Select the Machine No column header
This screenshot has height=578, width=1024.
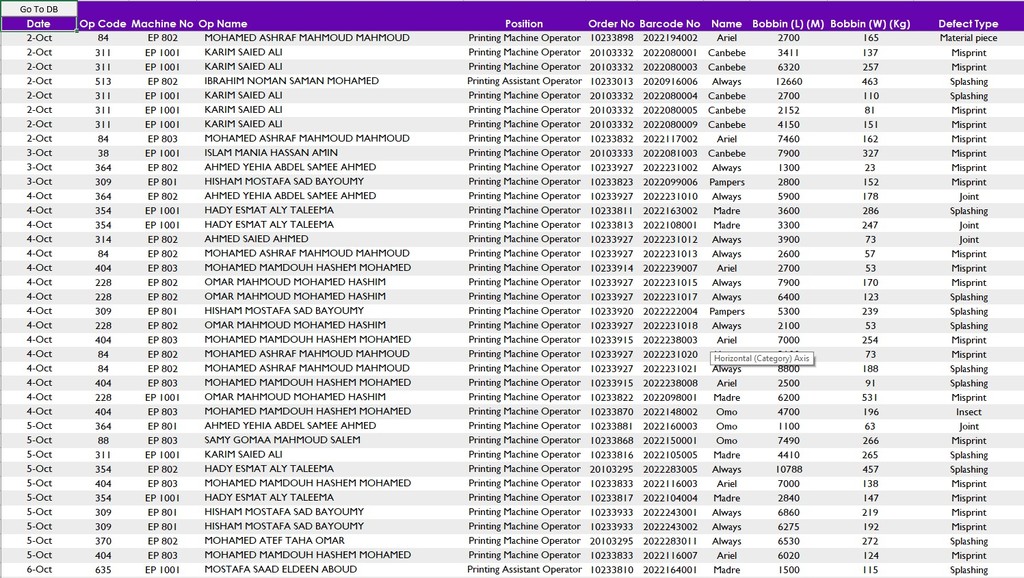point(162,24)
